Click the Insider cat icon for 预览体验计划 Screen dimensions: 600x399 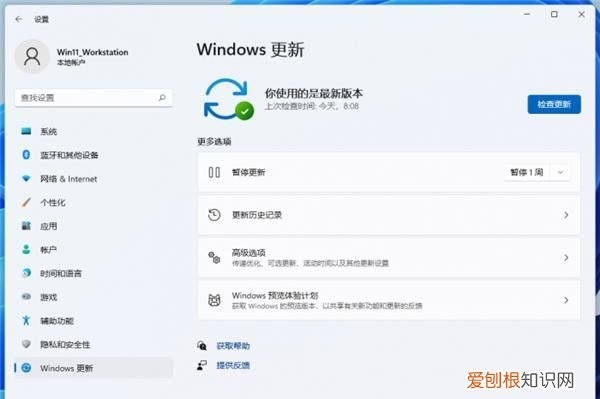(x=214, y=300)
